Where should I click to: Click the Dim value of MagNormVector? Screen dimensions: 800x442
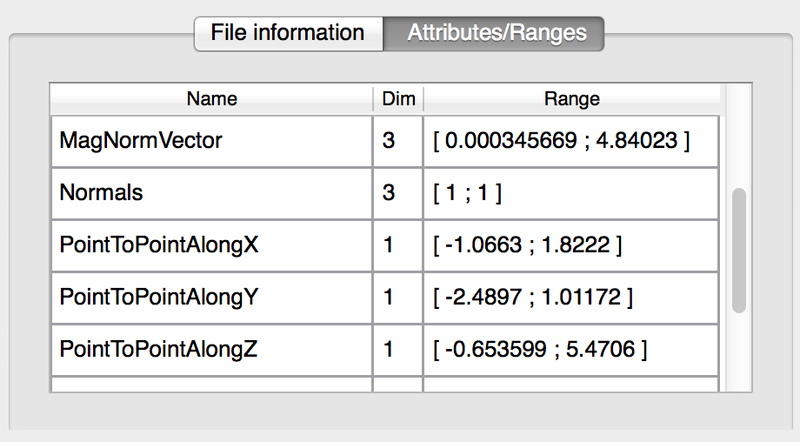tap(390, 141)
